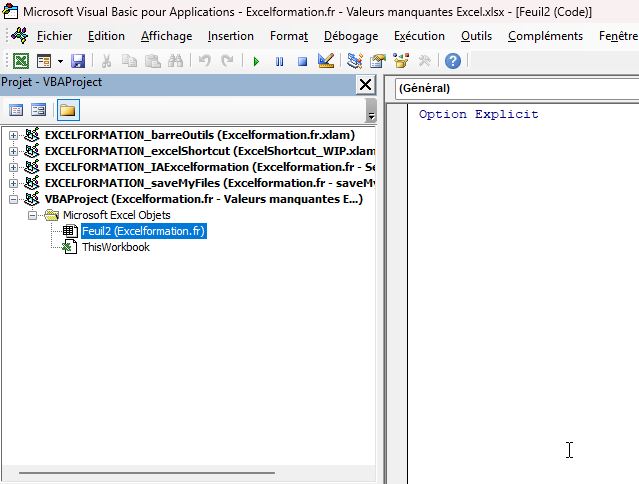Select Feuil2 (Excelformation.fr) sheet module
The height and width of the screenshot is (484, 639).
[143, 231]
